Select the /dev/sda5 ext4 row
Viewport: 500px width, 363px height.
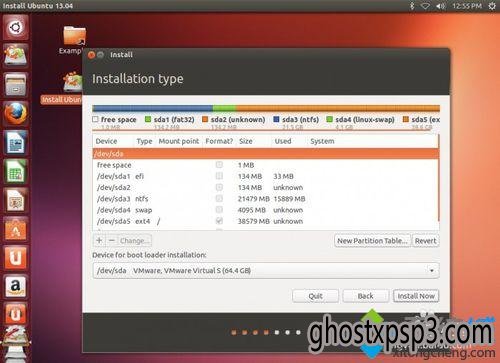point(266,221)
